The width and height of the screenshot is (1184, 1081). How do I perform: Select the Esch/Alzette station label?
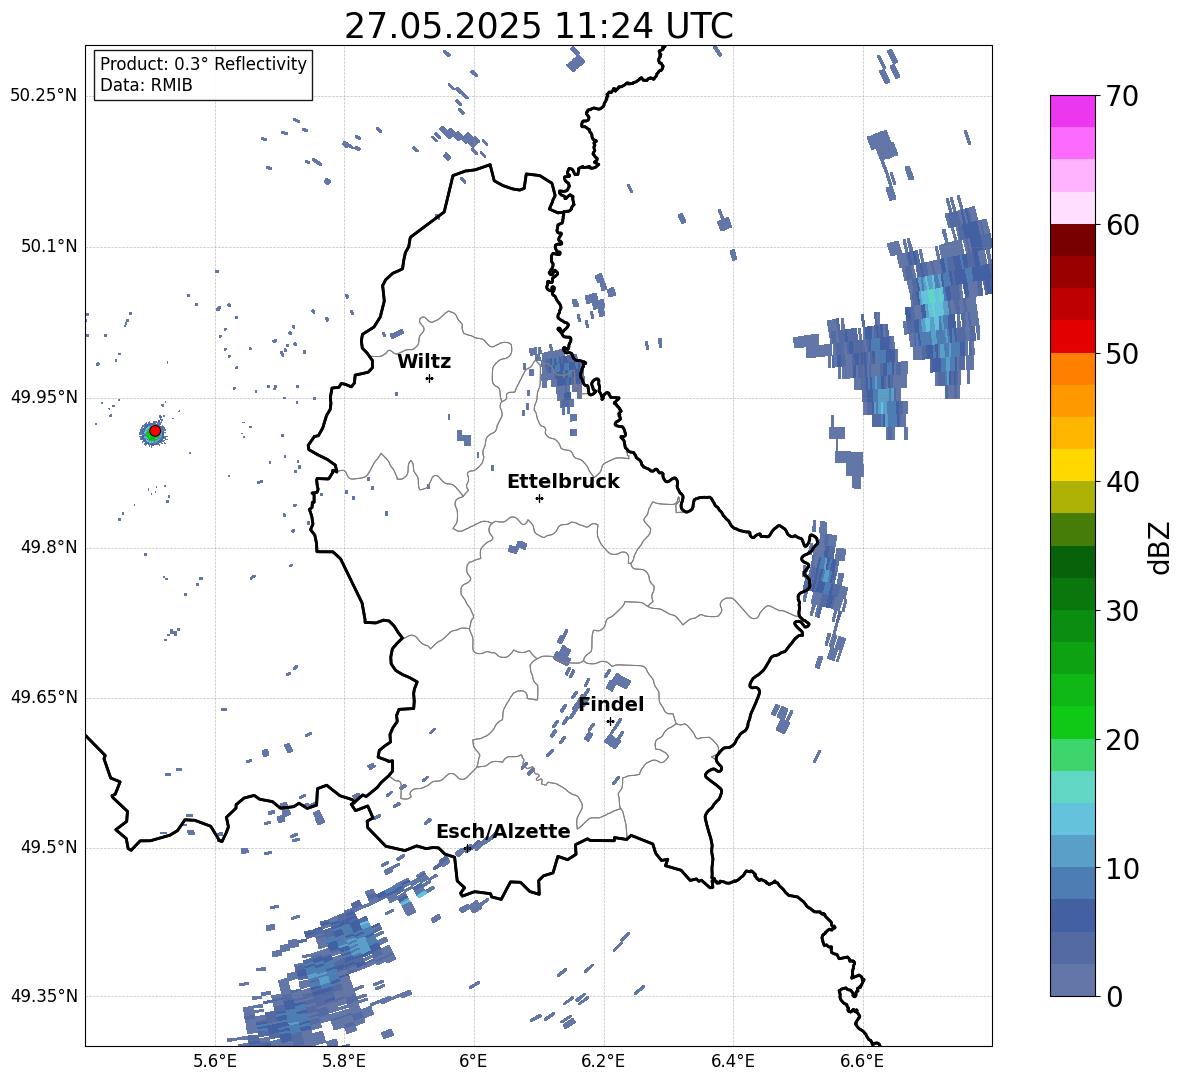pos(503,831)
